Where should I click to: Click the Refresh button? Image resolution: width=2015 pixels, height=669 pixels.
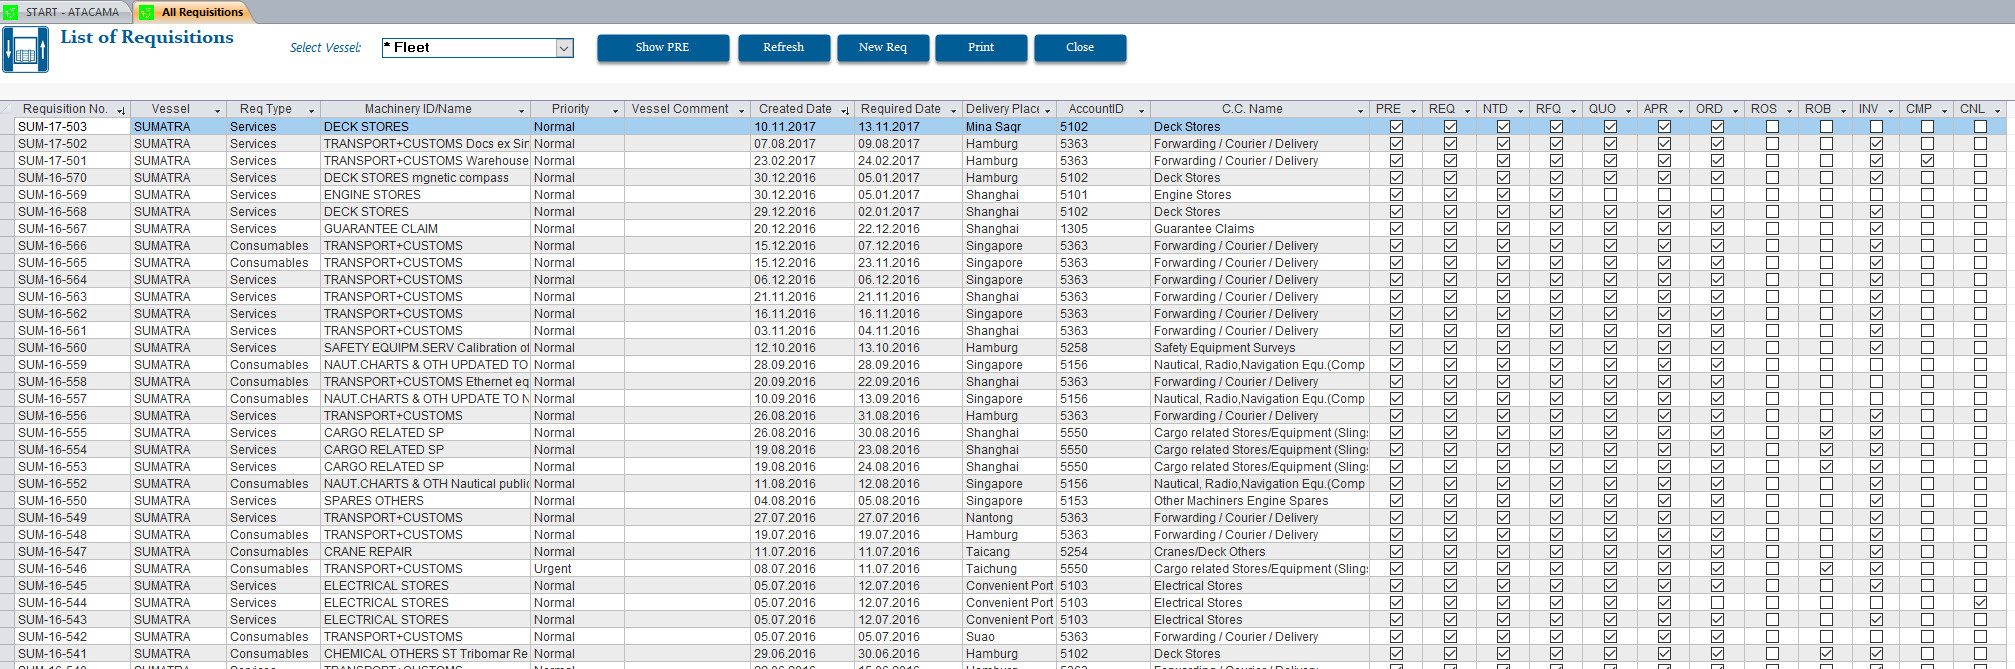coord(784,48)
